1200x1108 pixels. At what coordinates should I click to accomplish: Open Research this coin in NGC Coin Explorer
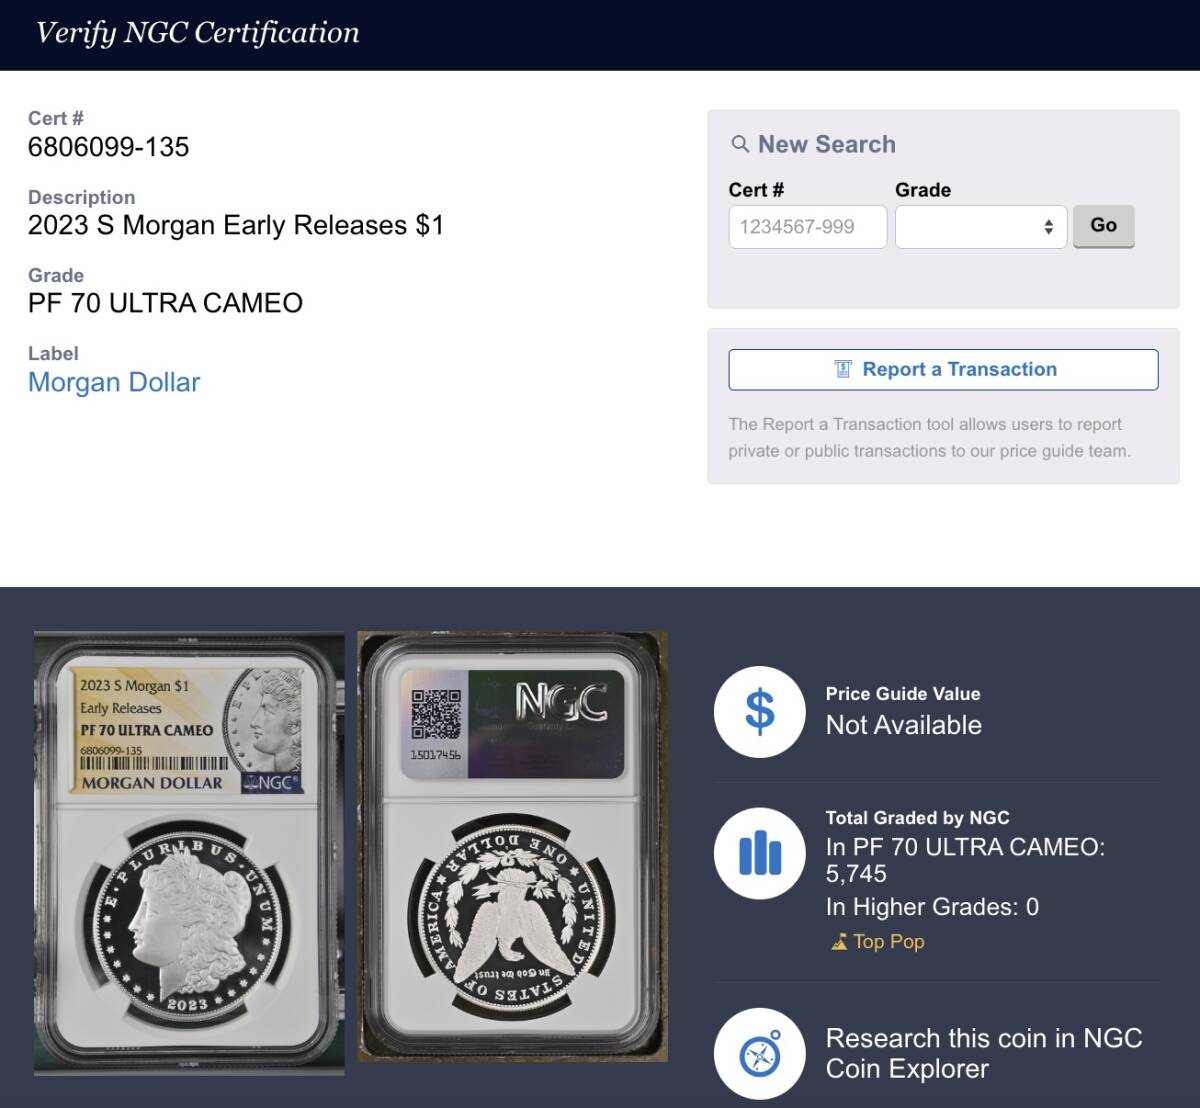(x=984, y=1053)
